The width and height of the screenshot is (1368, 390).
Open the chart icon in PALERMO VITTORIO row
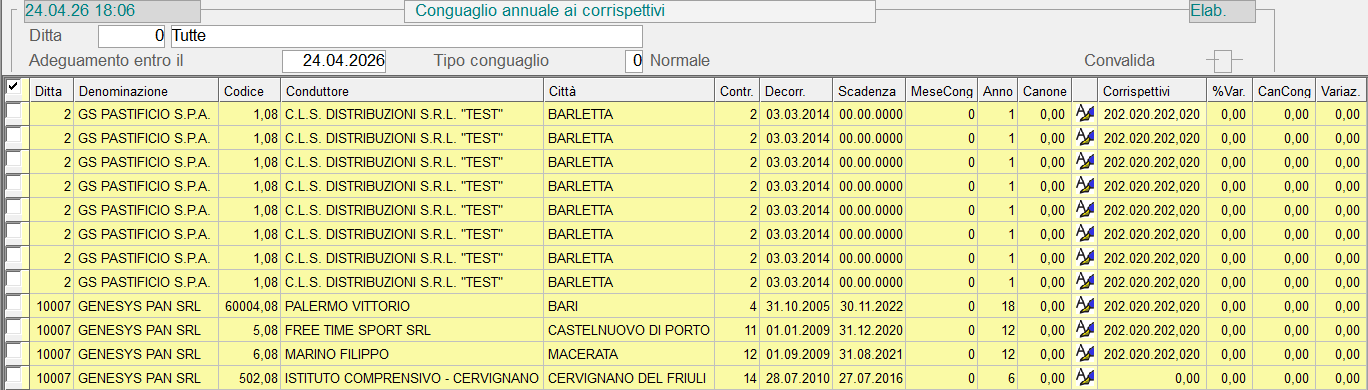tap(1085, 306)
